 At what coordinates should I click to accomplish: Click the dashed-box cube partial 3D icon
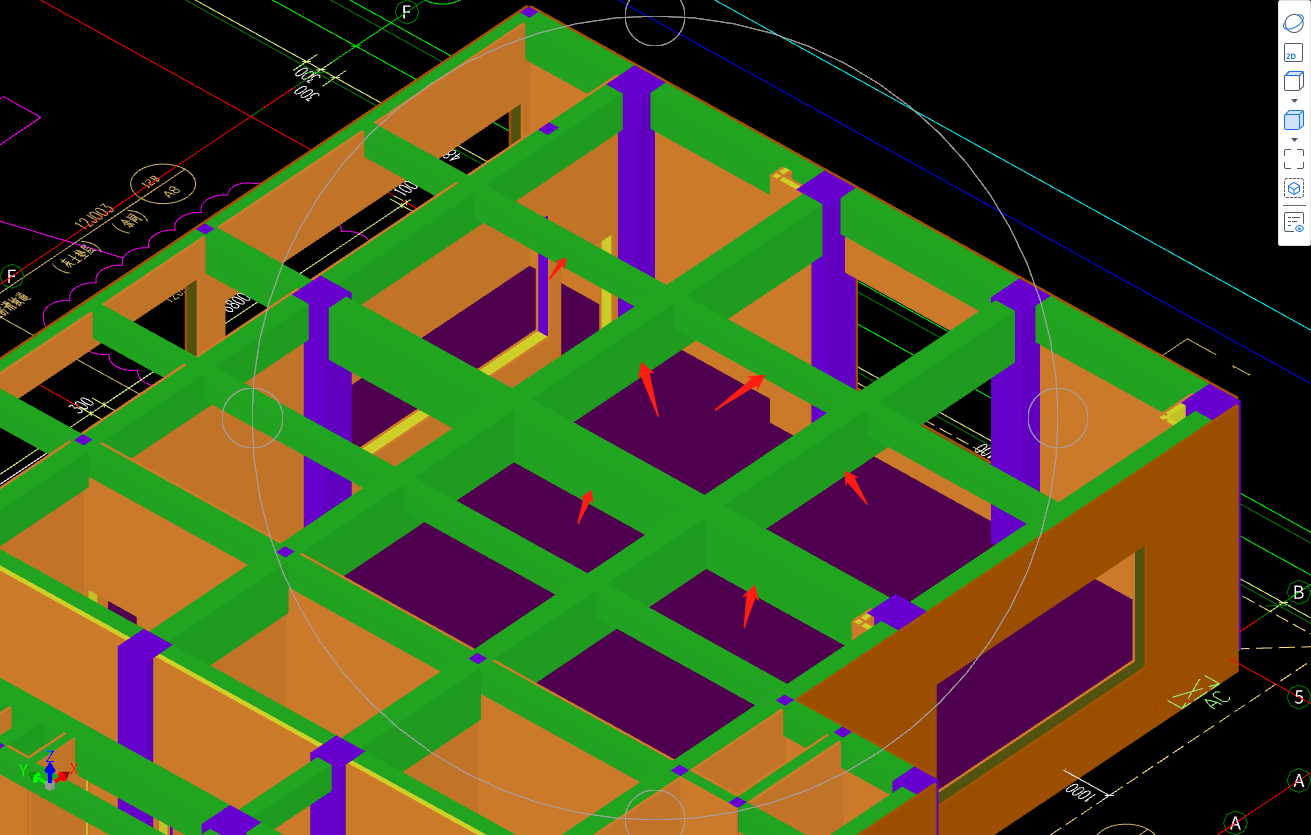(x=1293, y=188)
